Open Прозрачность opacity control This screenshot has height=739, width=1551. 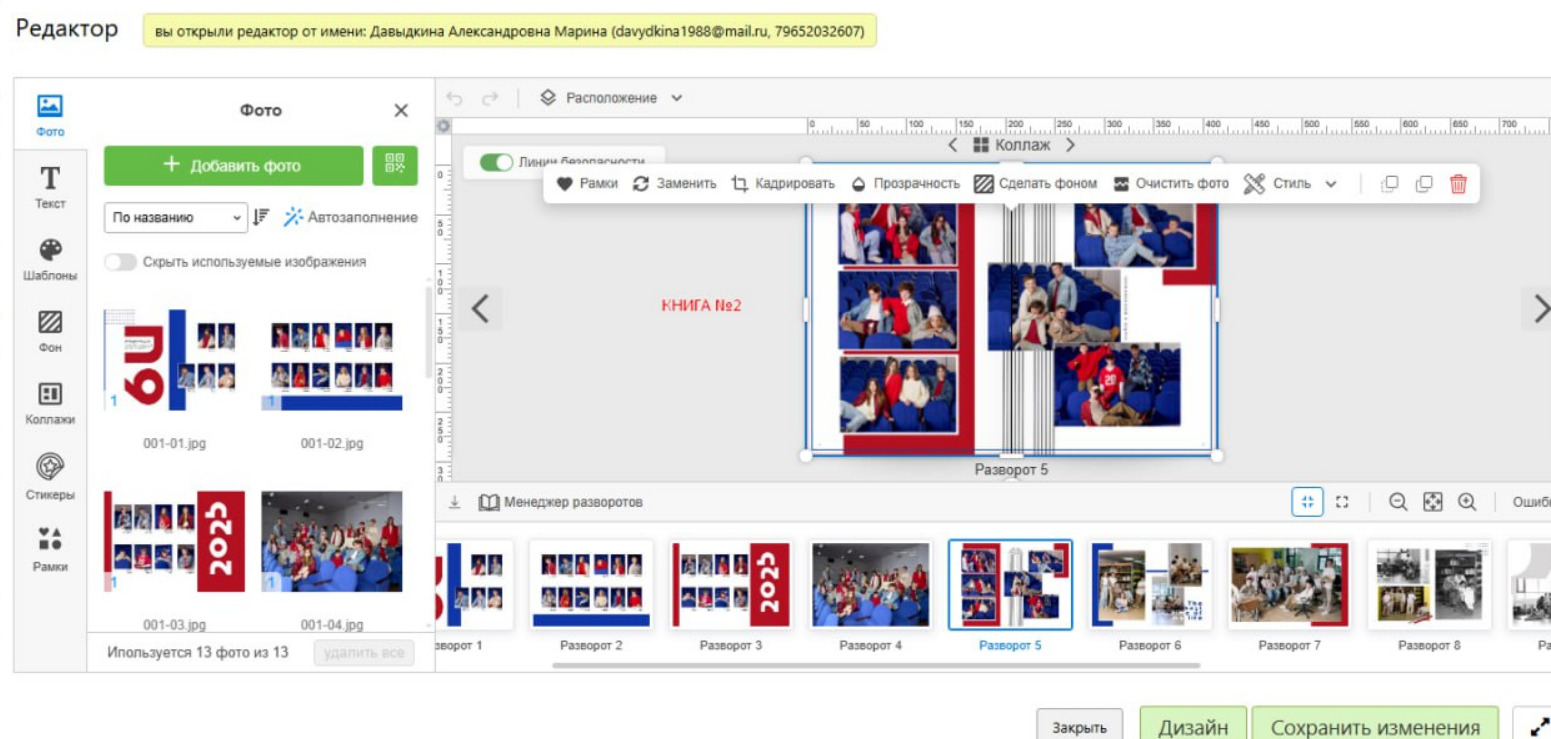coord(905,184)
